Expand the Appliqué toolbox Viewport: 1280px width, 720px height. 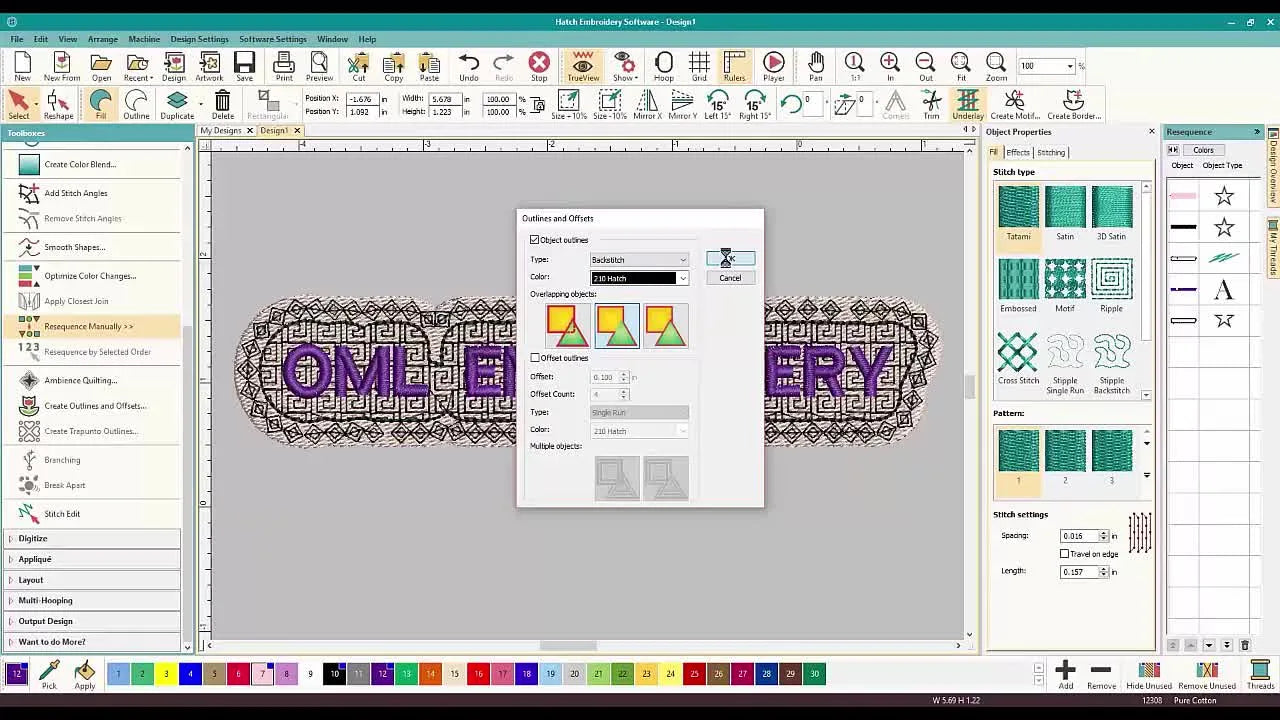(x=91, y=559)
